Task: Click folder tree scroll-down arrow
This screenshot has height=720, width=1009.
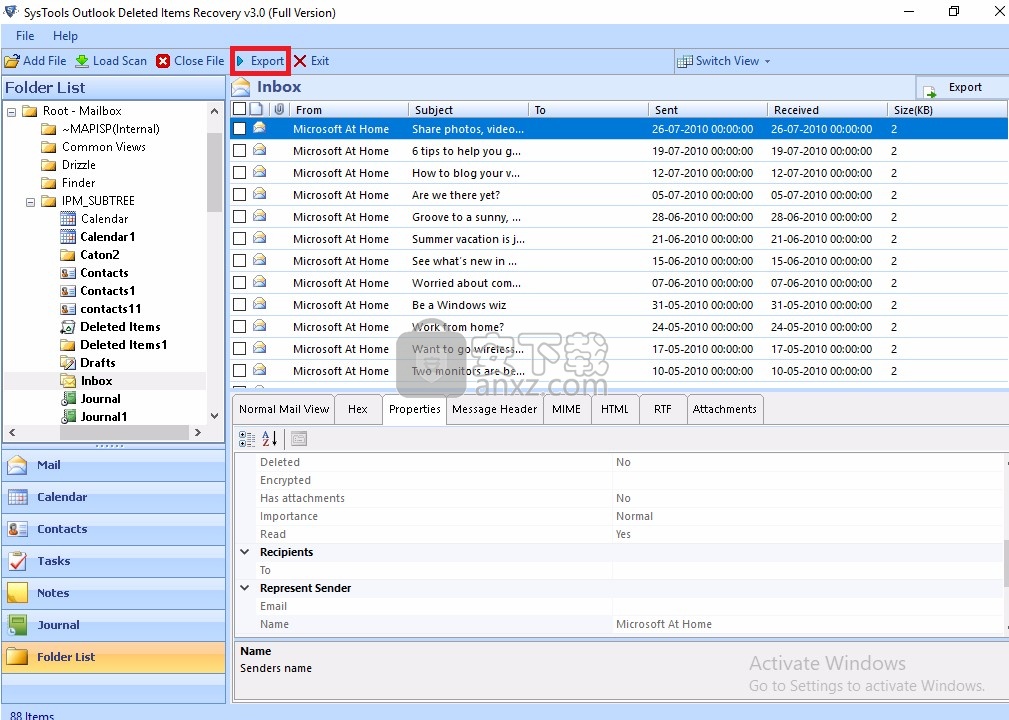Action: click(x=214, y=416)
